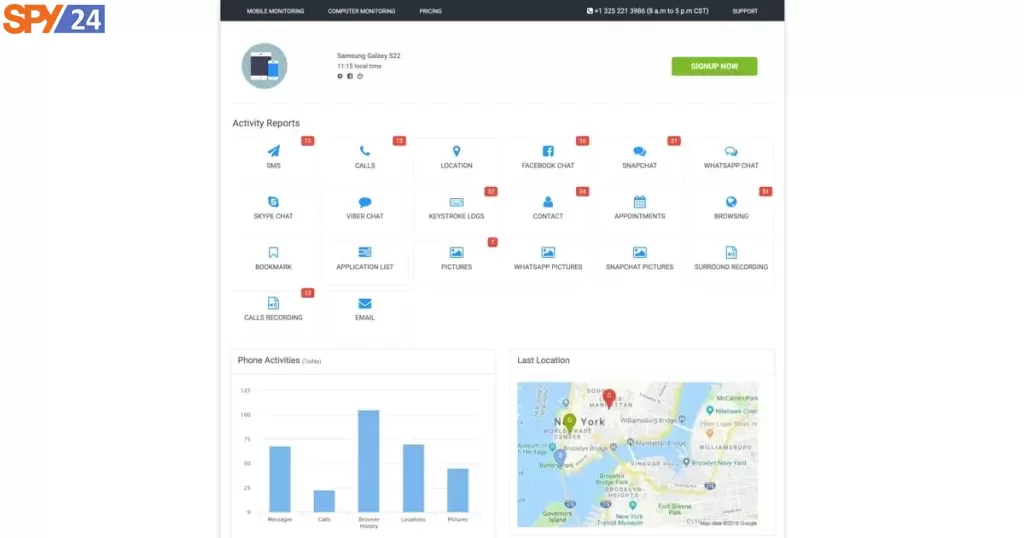Open the Skype Chat report

click(x=274, y=208)
